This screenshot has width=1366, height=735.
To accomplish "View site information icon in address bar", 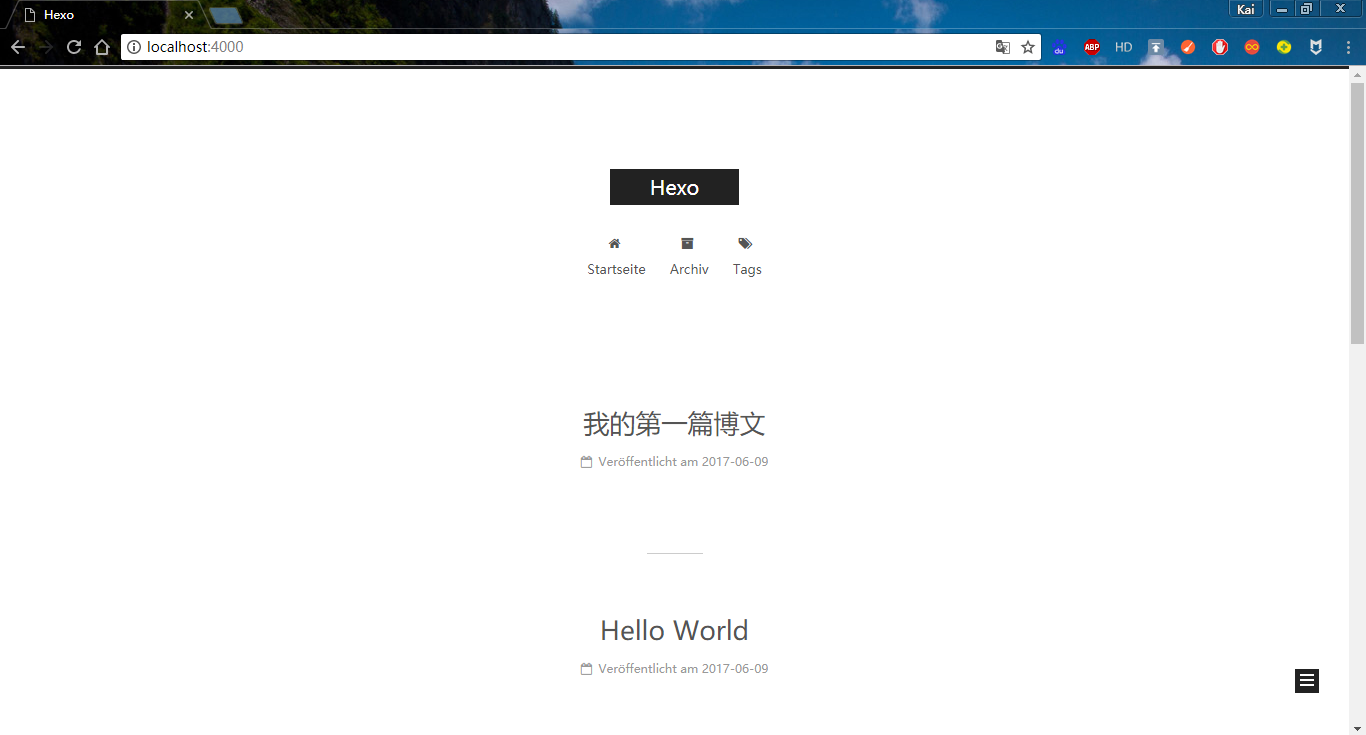I will coord(134,47).
